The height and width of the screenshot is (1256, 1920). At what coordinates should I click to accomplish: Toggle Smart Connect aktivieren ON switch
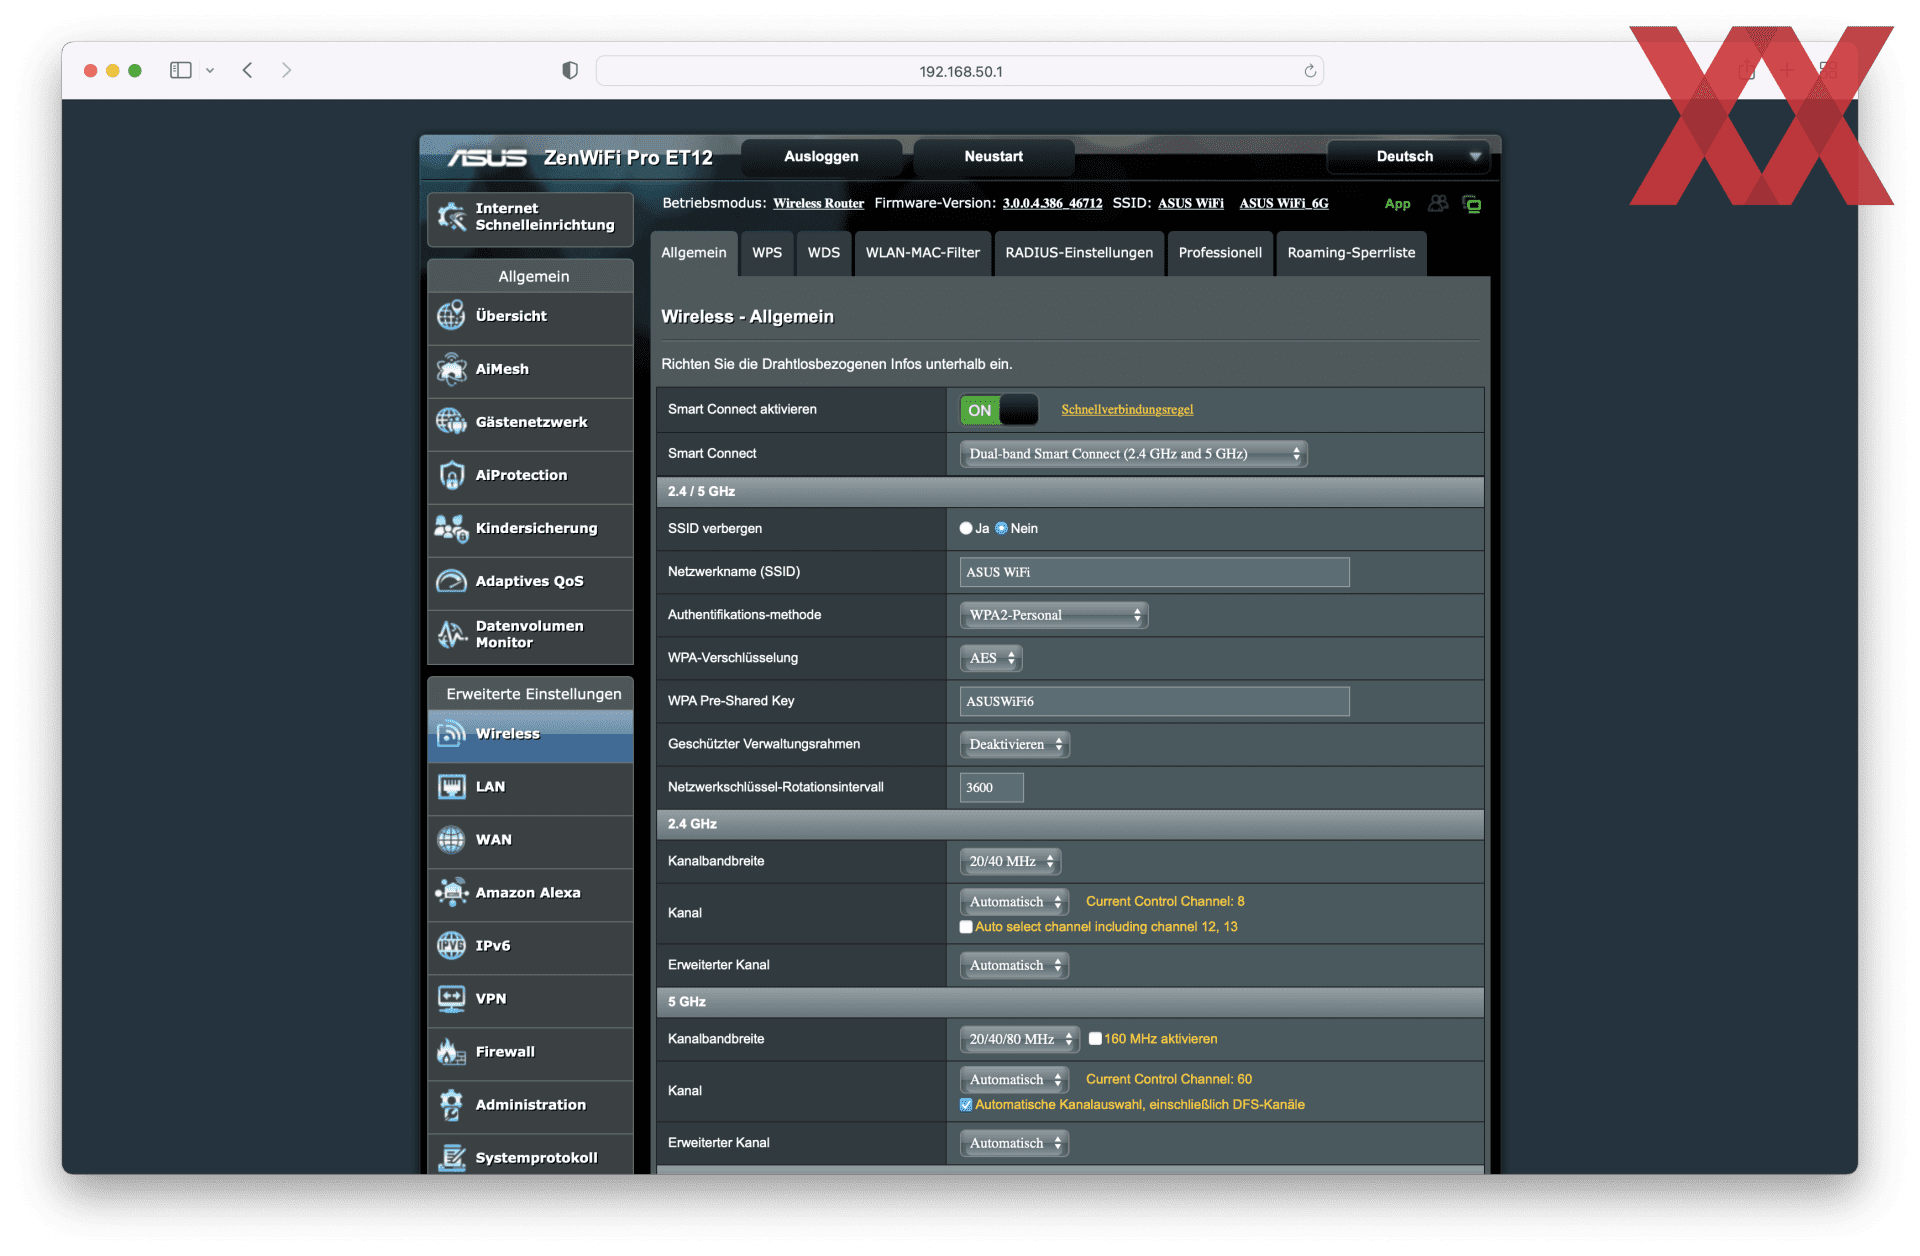[998, 410]
